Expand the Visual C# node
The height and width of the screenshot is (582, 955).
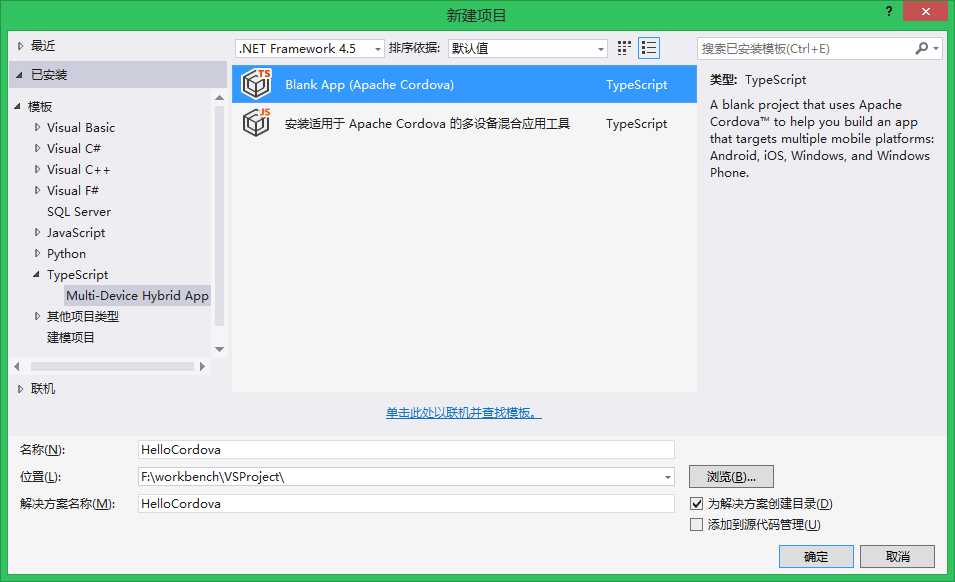coord(37,148)
